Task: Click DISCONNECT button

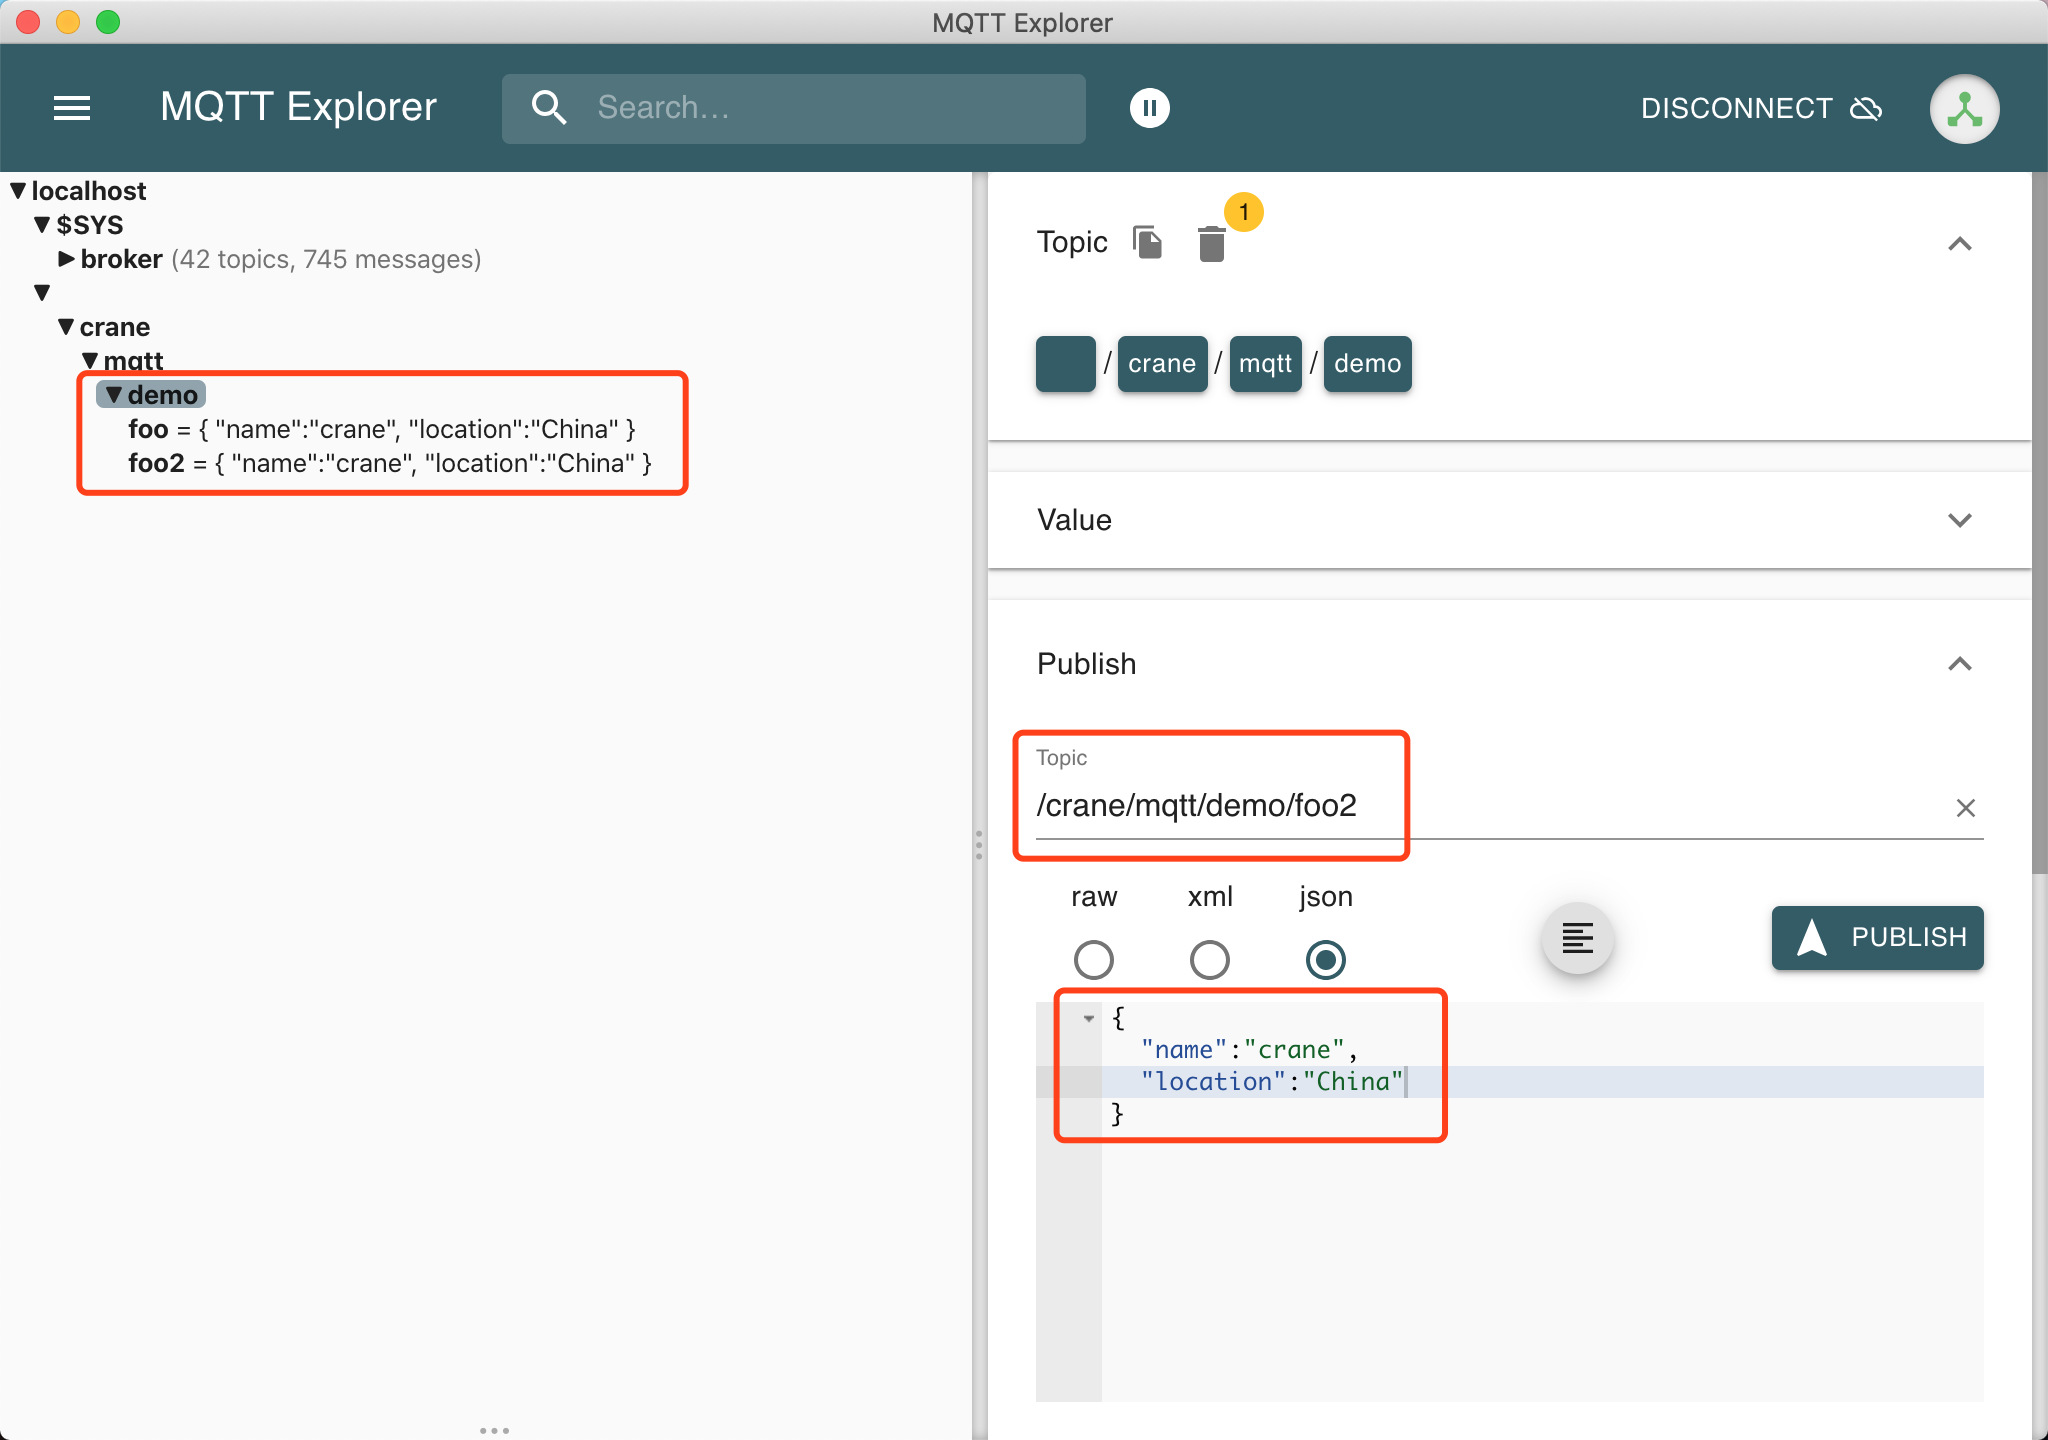Action: coord(1760,108)
